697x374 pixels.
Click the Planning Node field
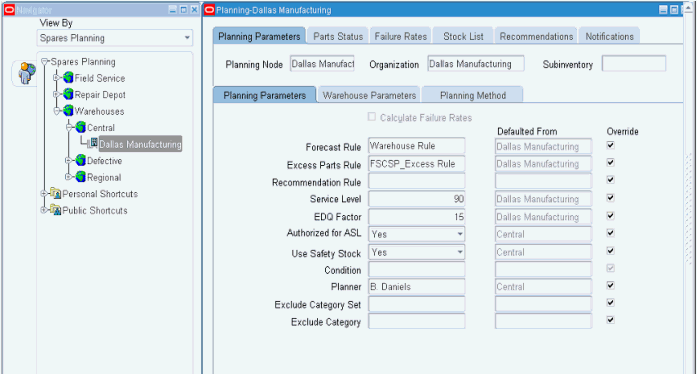pyautogui.click(x=323, y=64)
